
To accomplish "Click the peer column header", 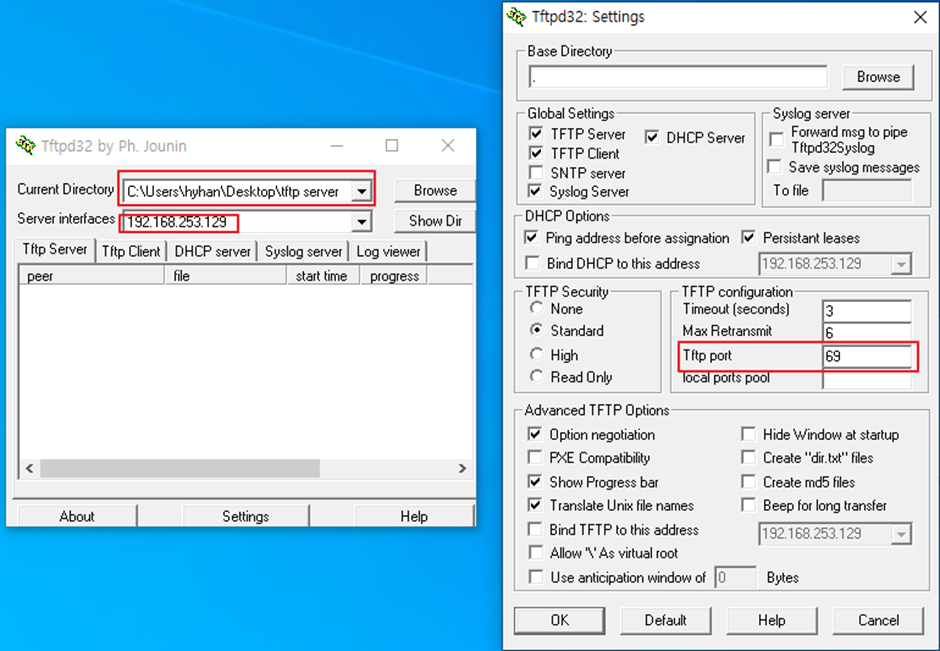I will (x=92, y=276).
